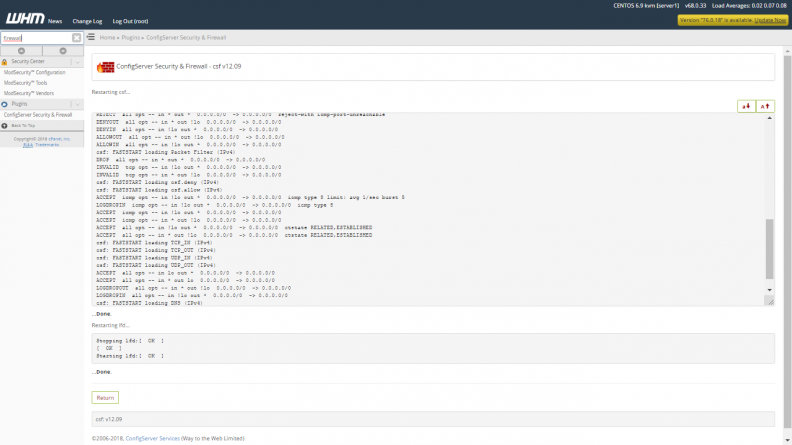Clear the sidebar search field
This screenshot has height=445, width=792.
point(76,38)
